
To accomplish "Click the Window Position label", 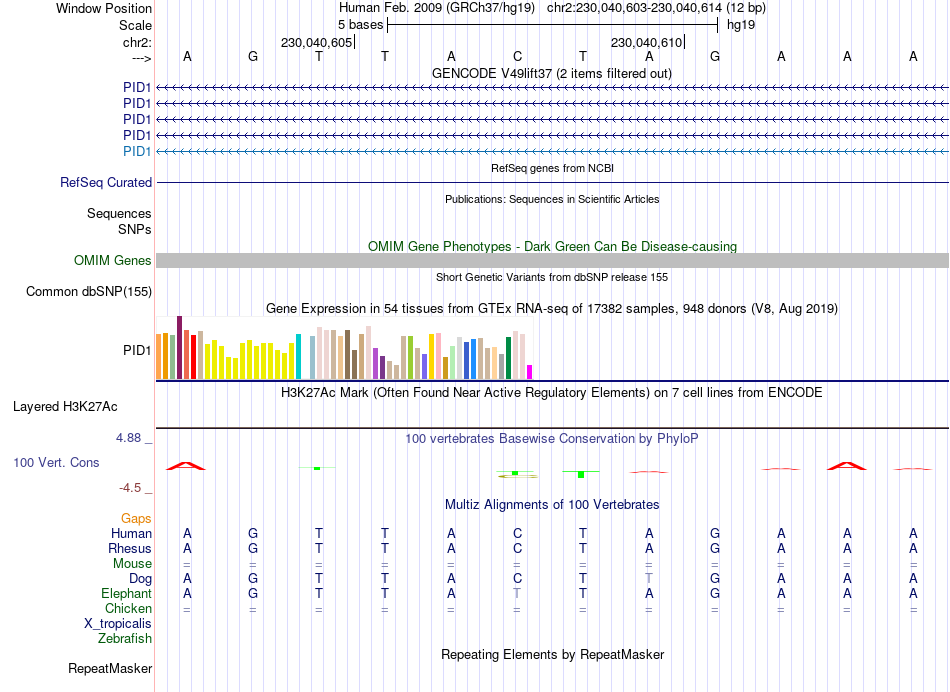I will pyautogui.click(x=104, y=8).
